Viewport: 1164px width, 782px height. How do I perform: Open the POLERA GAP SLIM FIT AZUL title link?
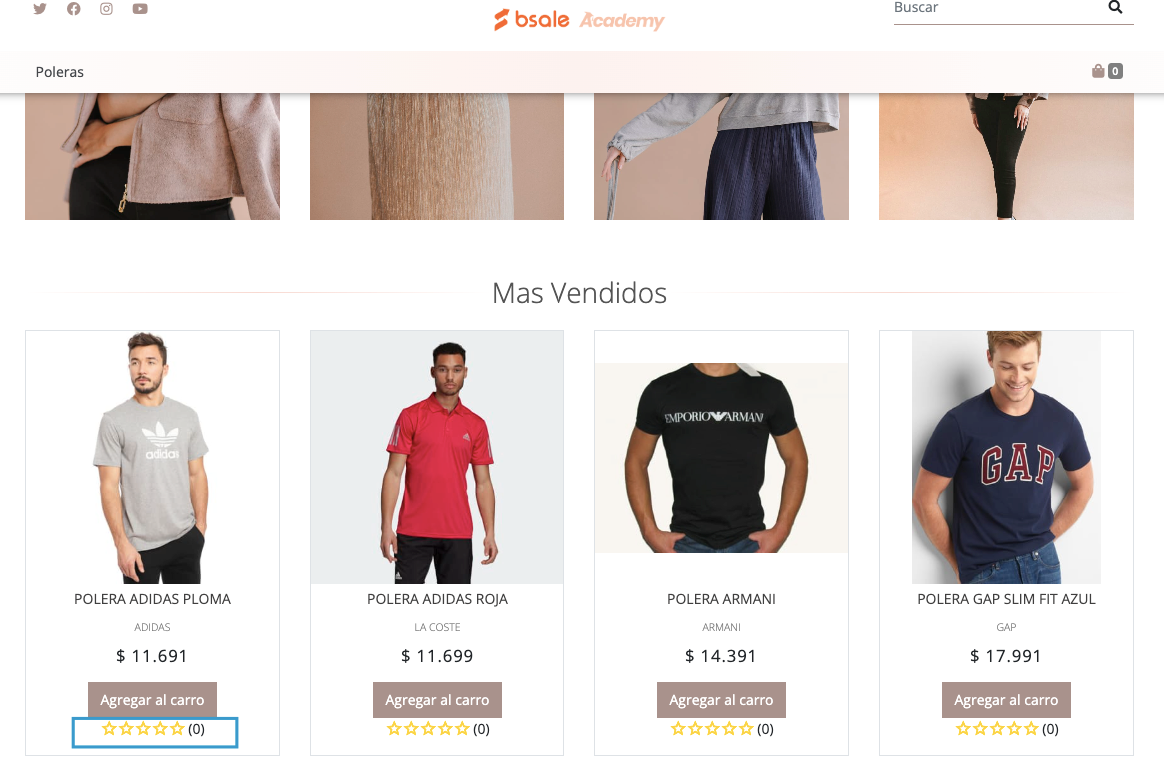coord(1006,599)
